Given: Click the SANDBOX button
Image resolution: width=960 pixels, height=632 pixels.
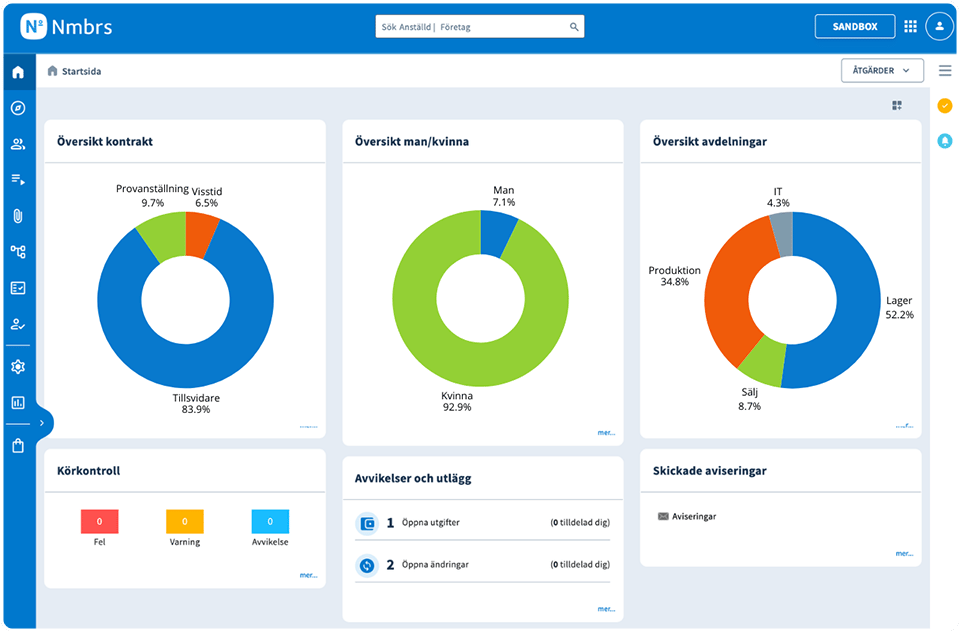Looking at the screenshot, I should coord(854,27).
